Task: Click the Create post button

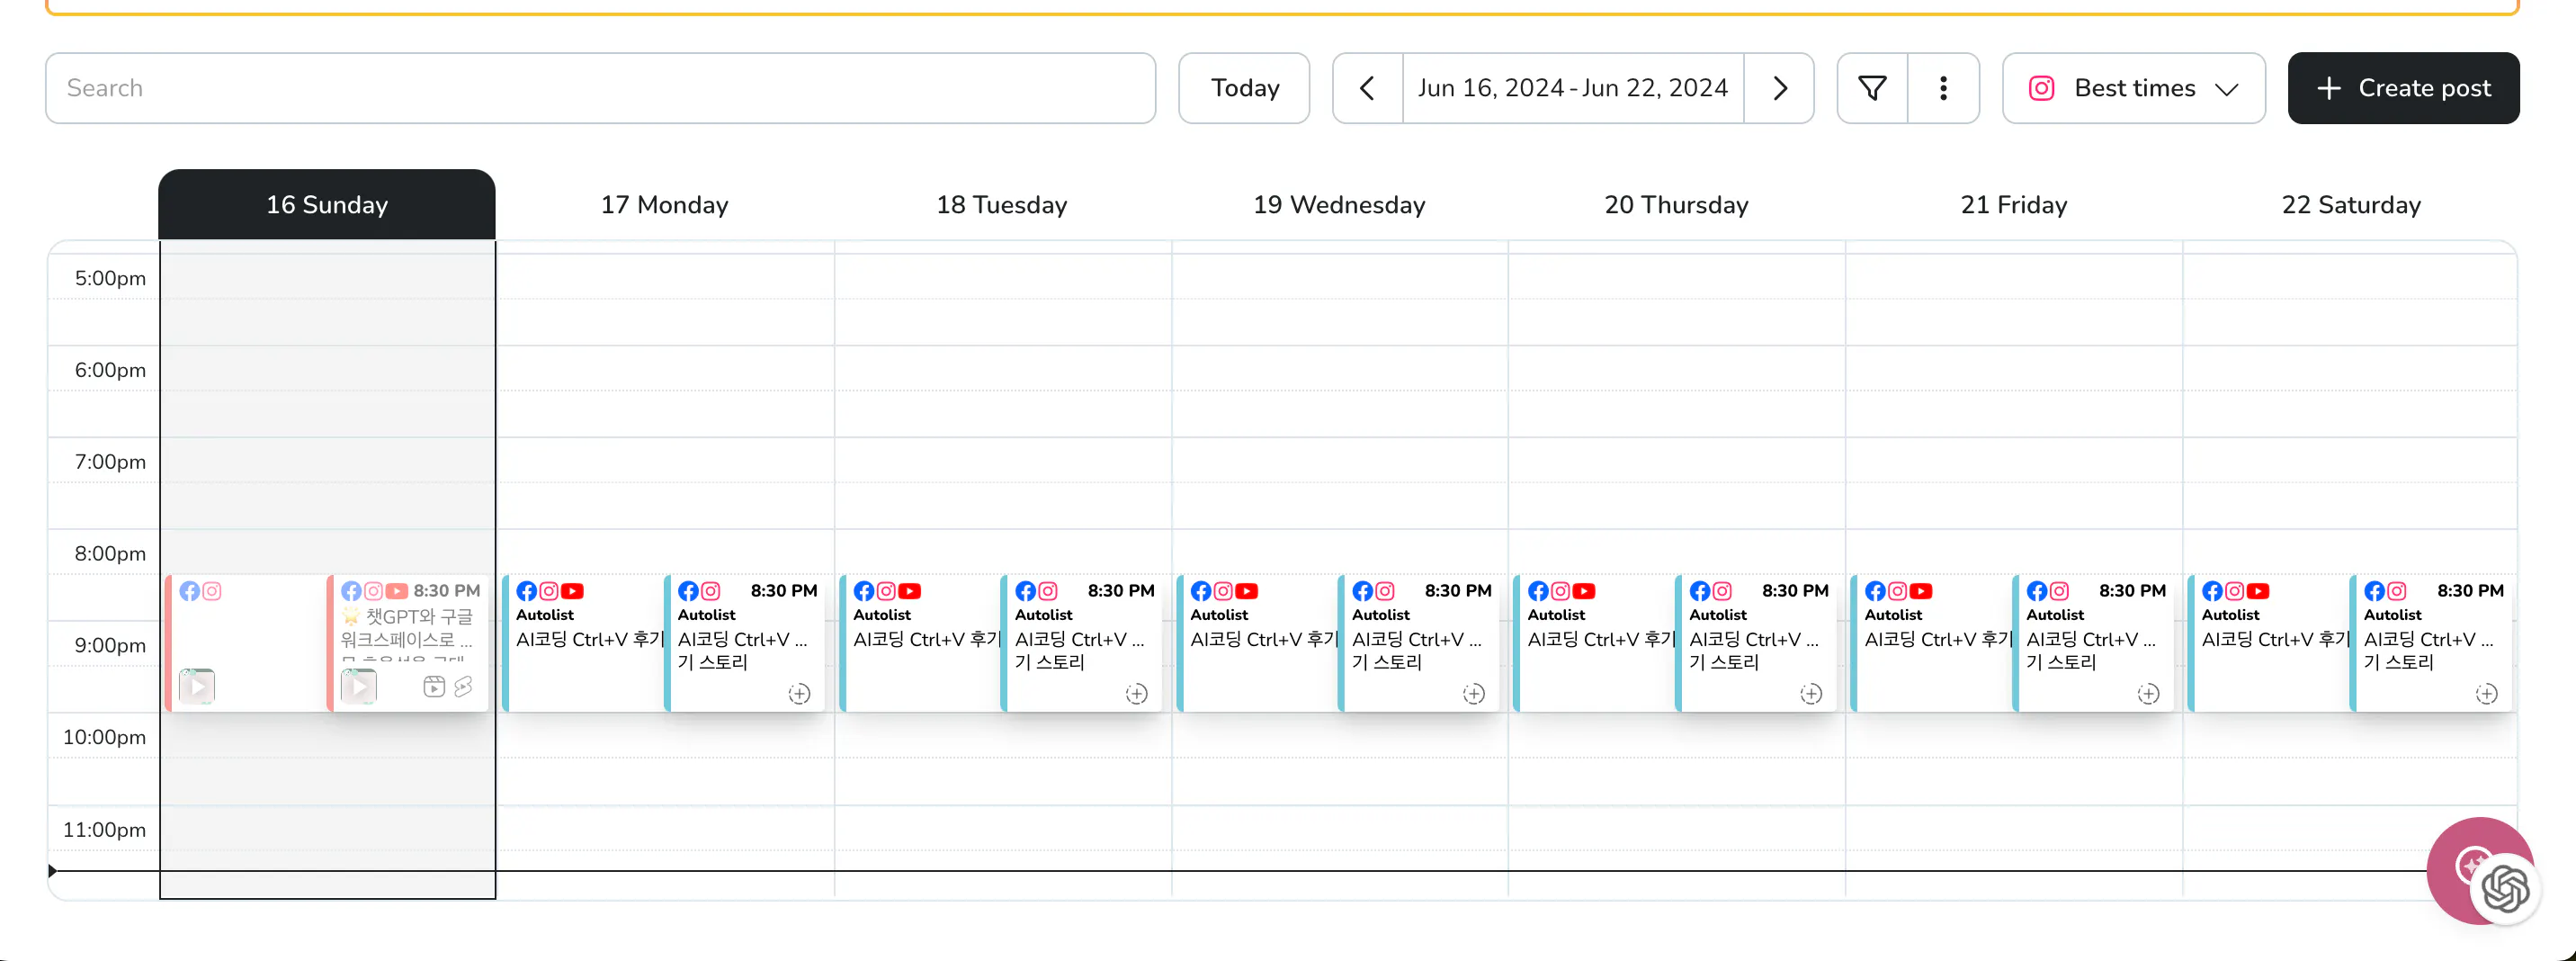Action: (2403, 88)
